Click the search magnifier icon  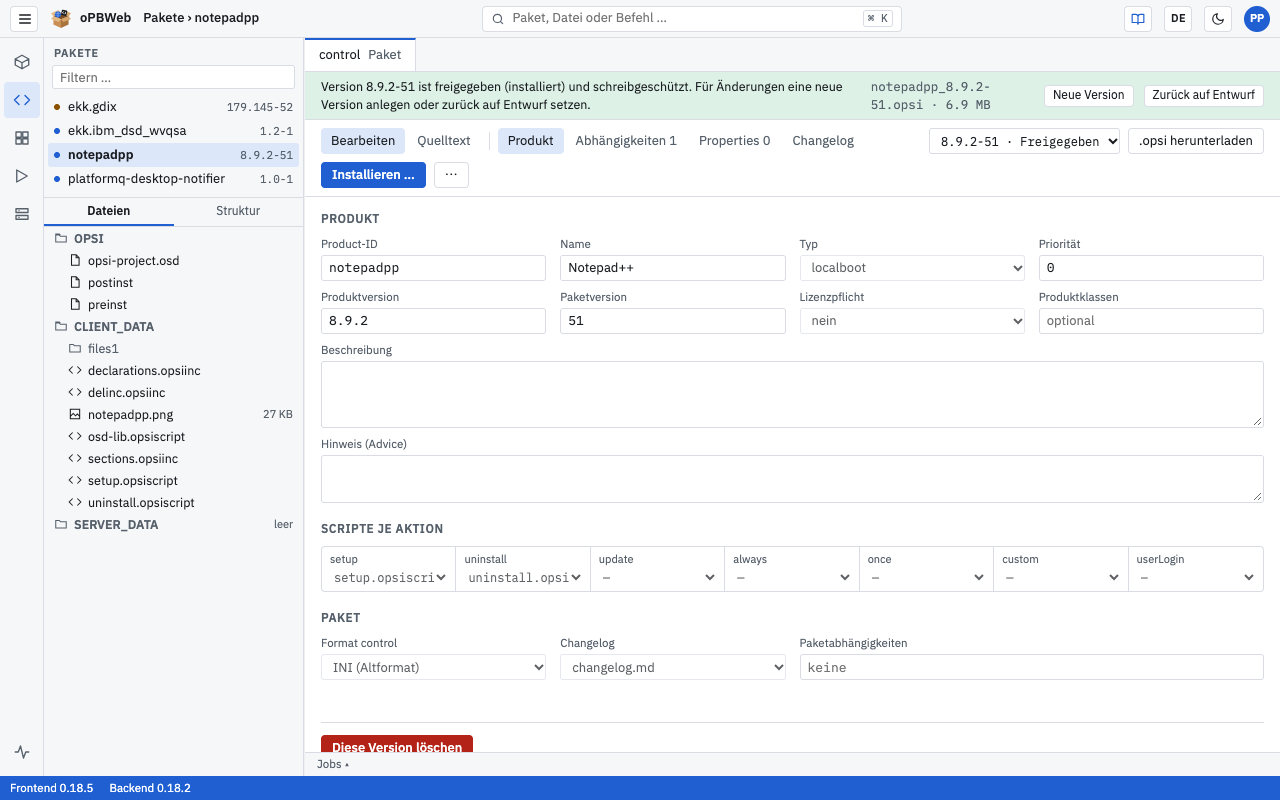pos(498,18)
